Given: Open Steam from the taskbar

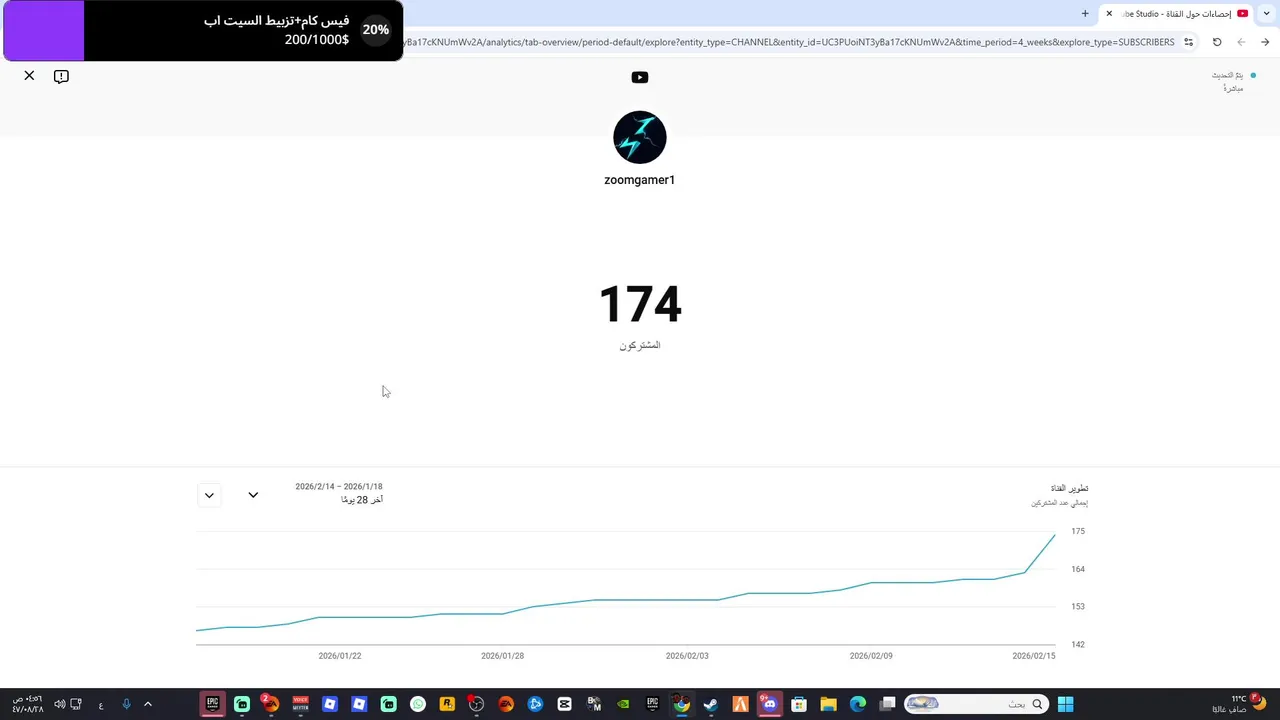Looking at the screenshot, I should coord(711,704).
